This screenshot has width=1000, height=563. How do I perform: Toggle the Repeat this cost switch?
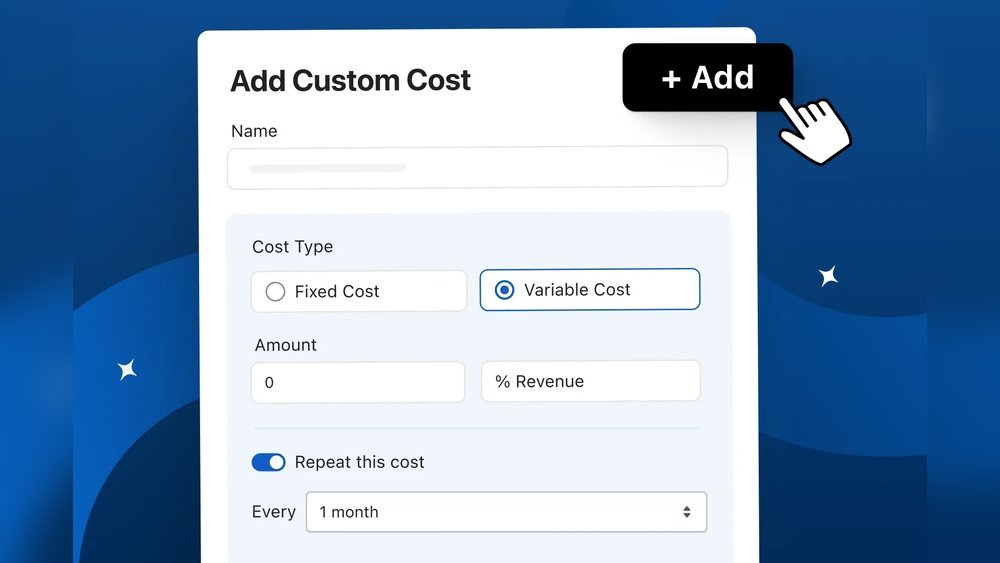268,462
